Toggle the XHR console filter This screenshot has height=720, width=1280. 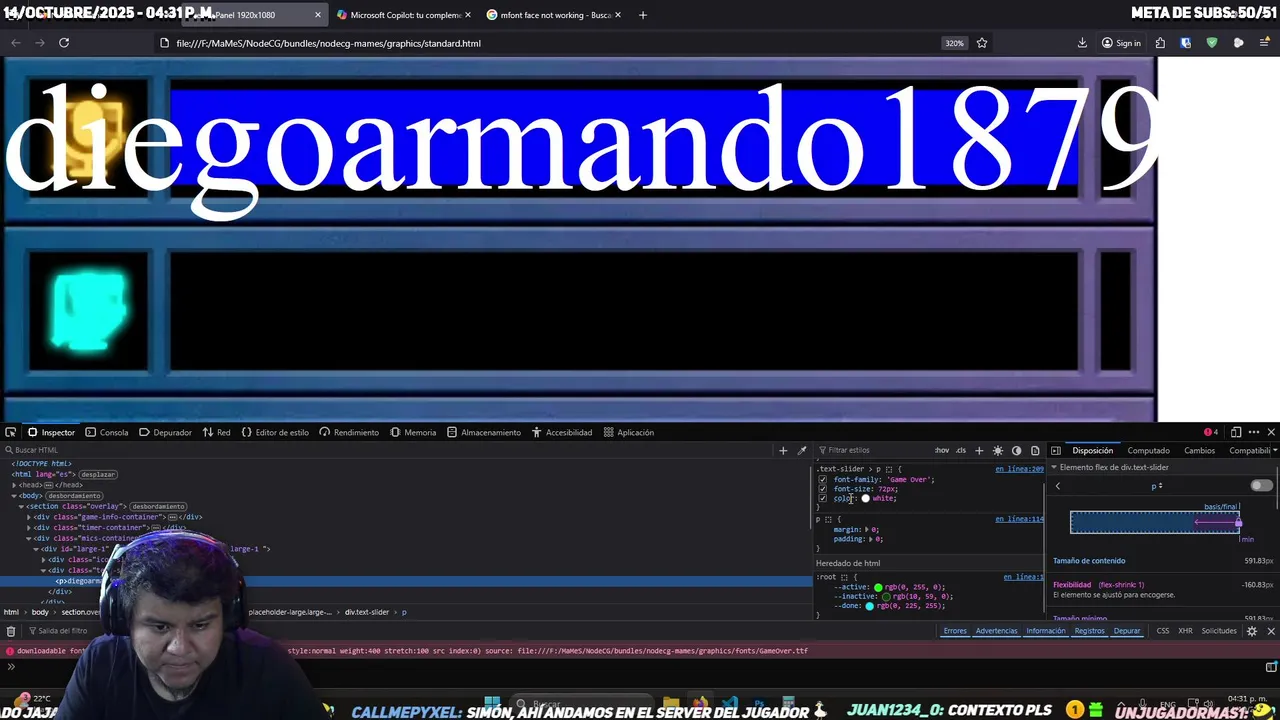pos(1185,631)
